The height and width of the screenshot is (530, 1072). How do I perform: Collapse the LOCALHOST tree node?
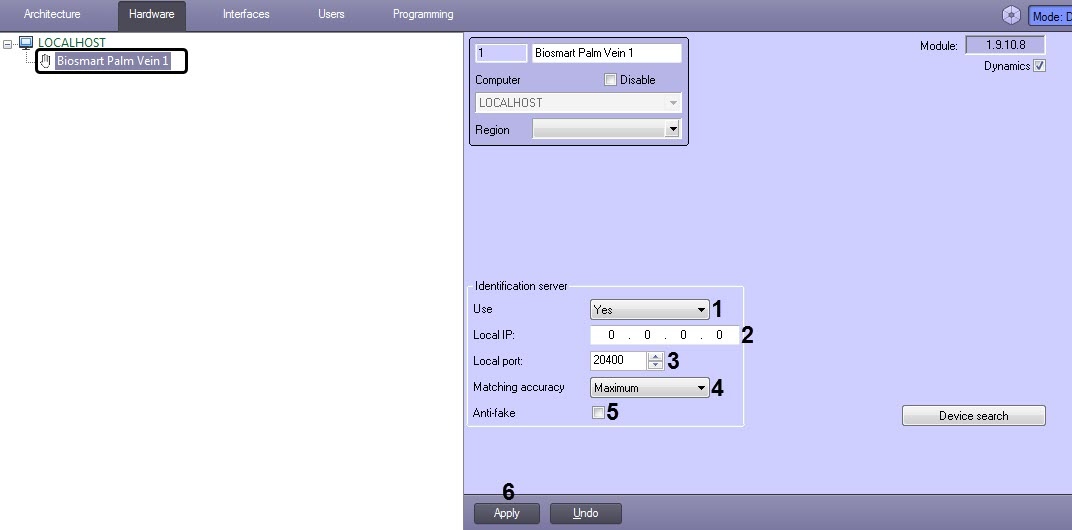pyautogui.click(x=8, y=43)
